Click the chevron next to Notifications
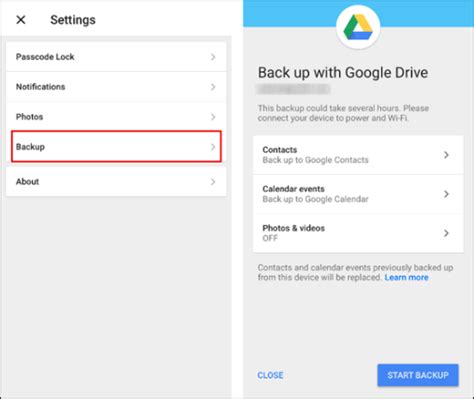The image size is (474, 399). pos(213,87)
